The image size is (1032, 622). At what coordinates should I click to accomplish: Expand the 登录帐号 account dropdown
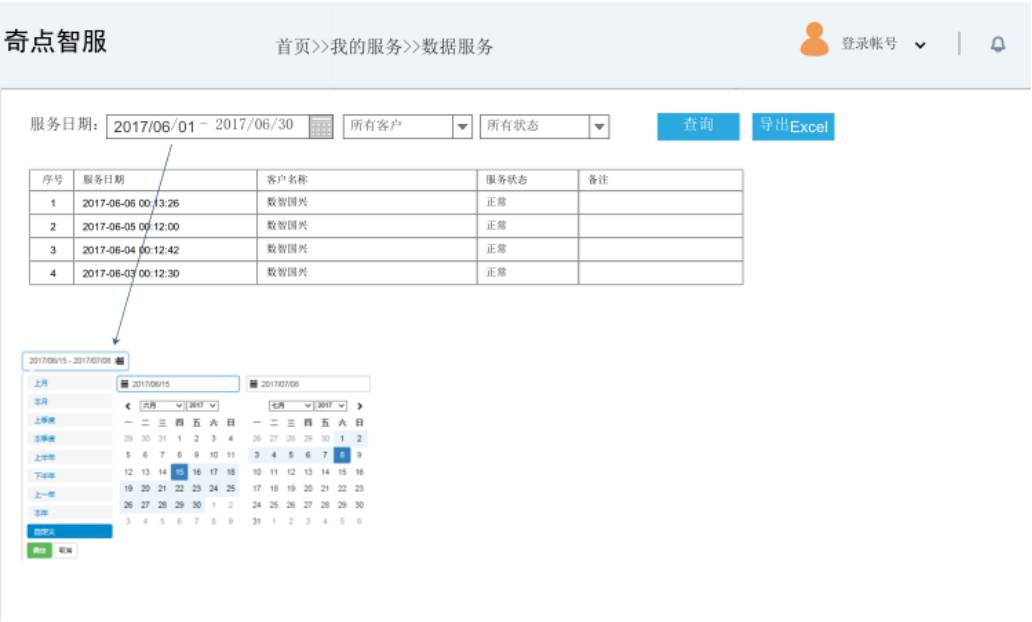[920, 45]
